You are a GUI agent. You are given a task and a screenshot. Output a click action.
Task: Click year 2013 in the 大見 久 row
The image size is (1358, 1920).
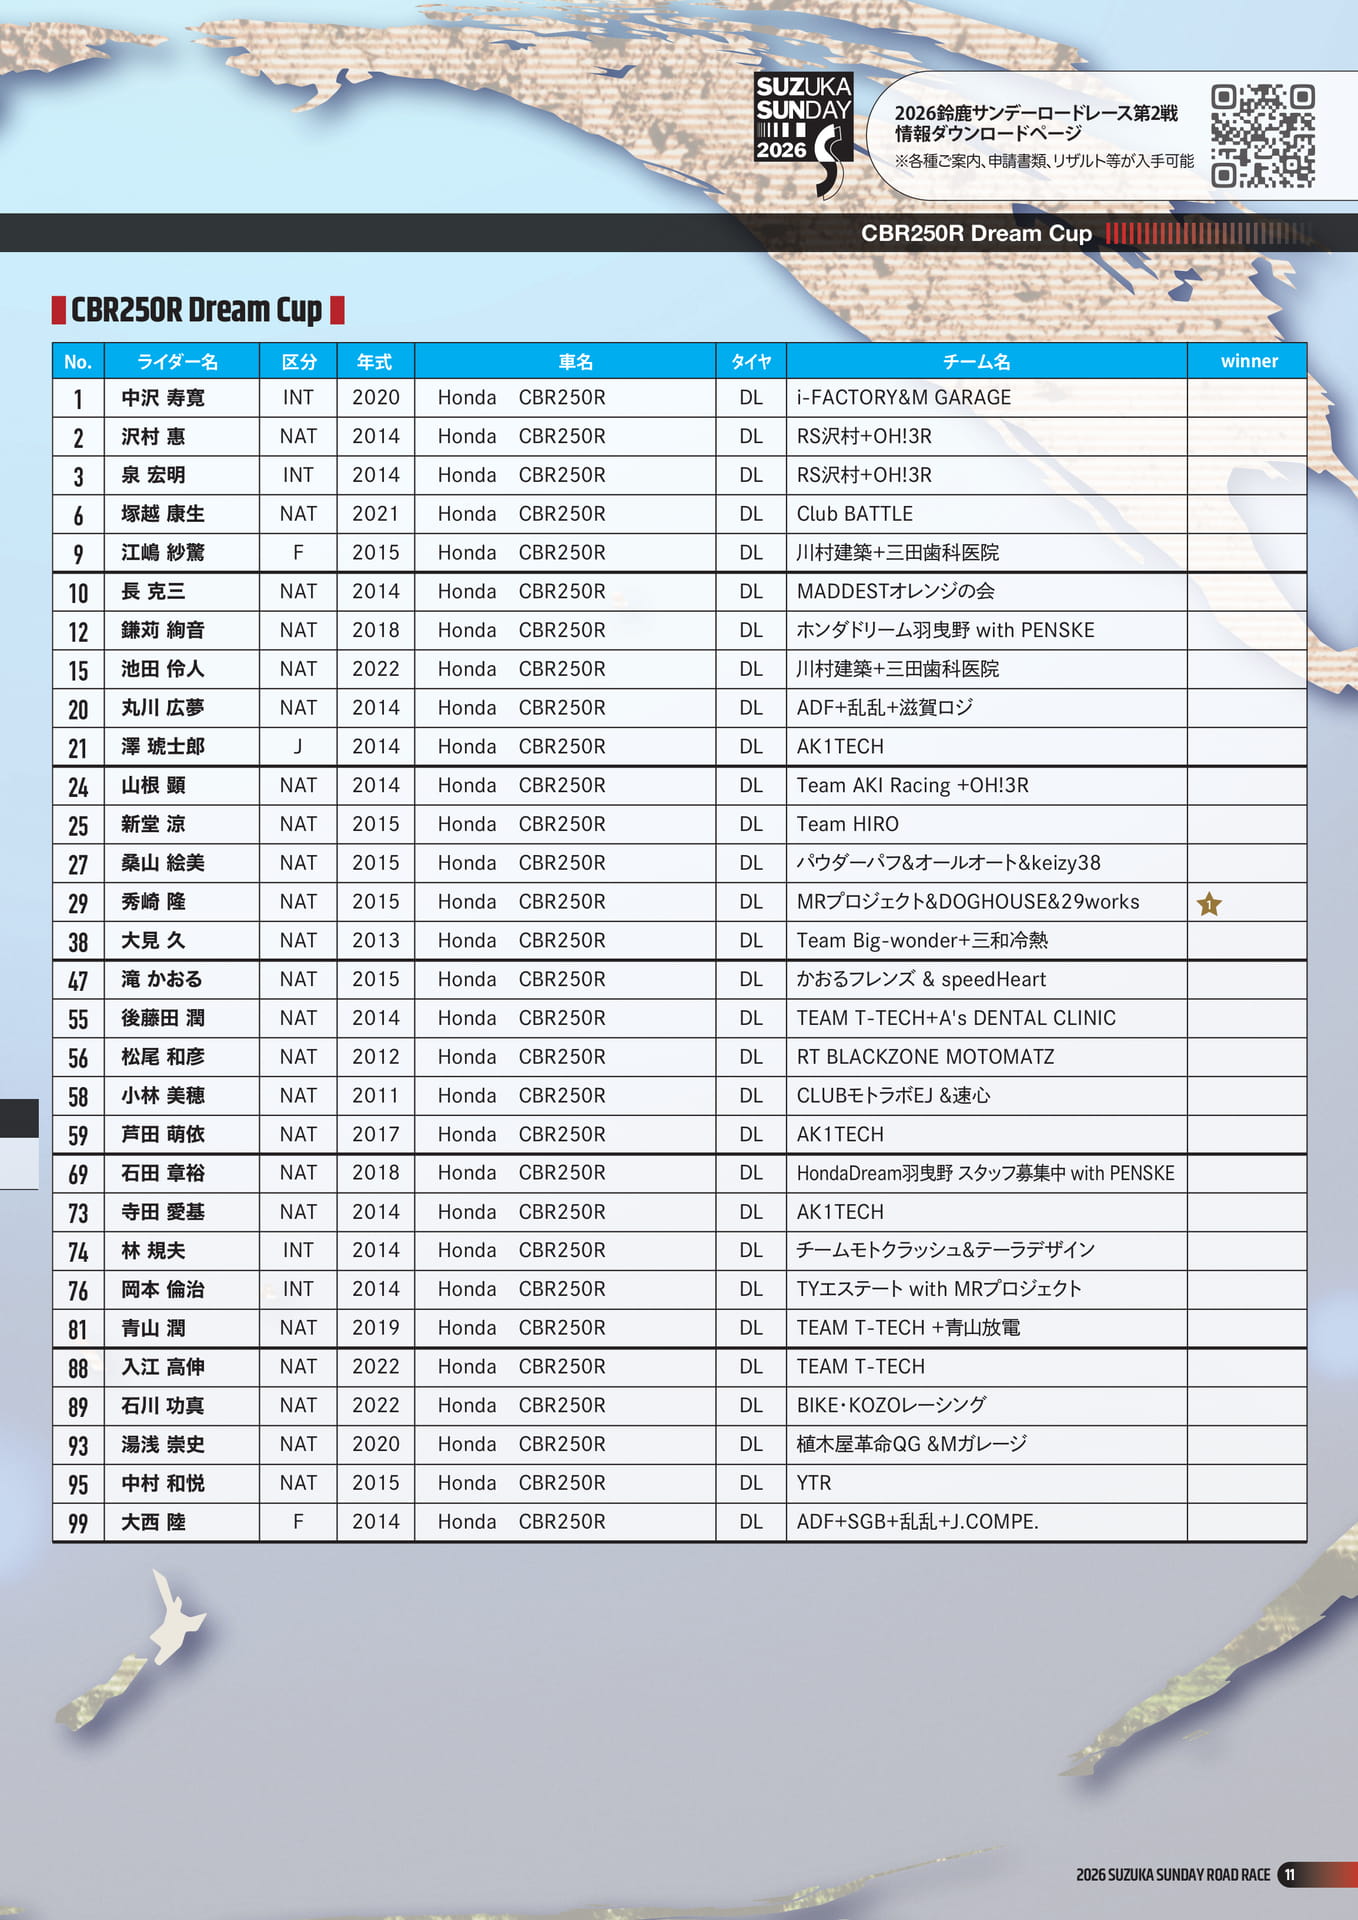click(375, 941)
